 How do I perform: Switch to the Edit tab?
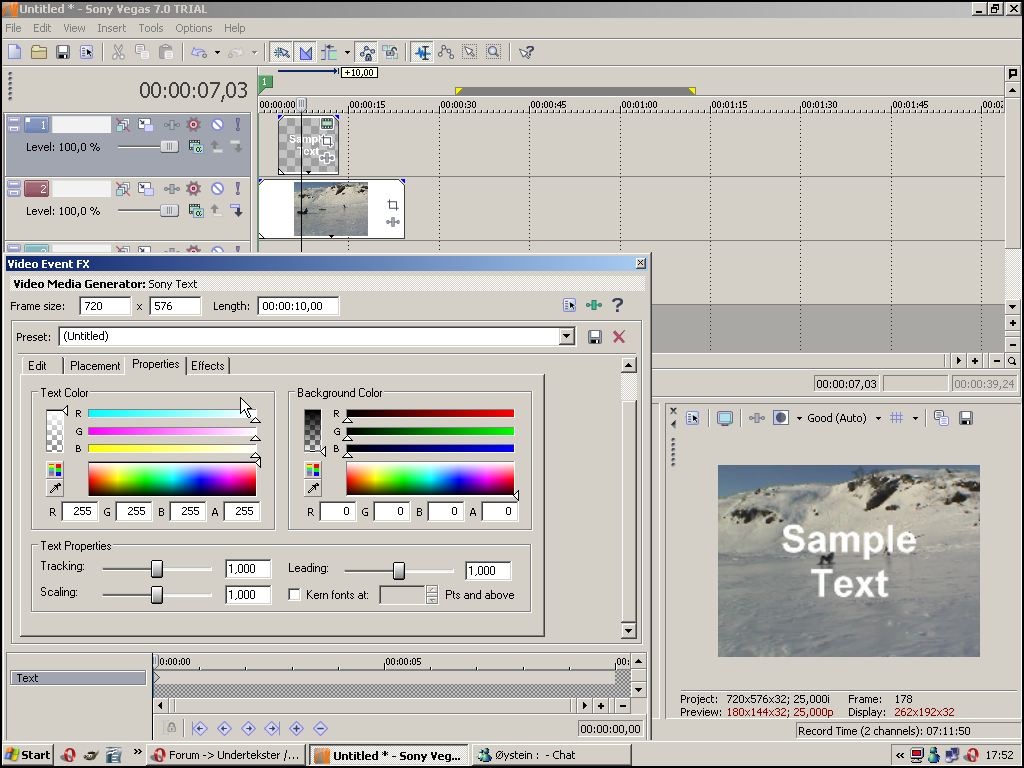pos(37,366)
